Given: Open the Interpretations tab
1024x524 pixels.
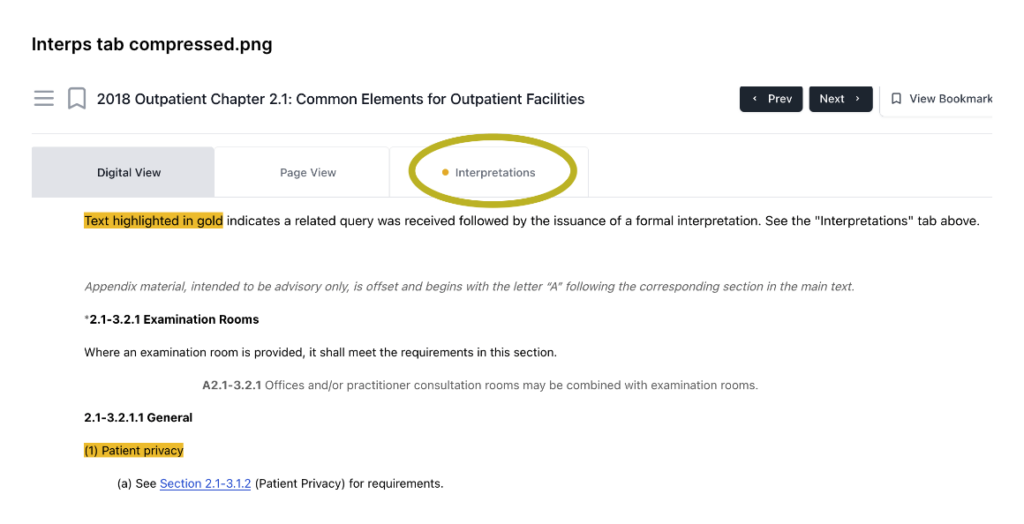Looking at the screenshot, I should (x=489, y=172).
